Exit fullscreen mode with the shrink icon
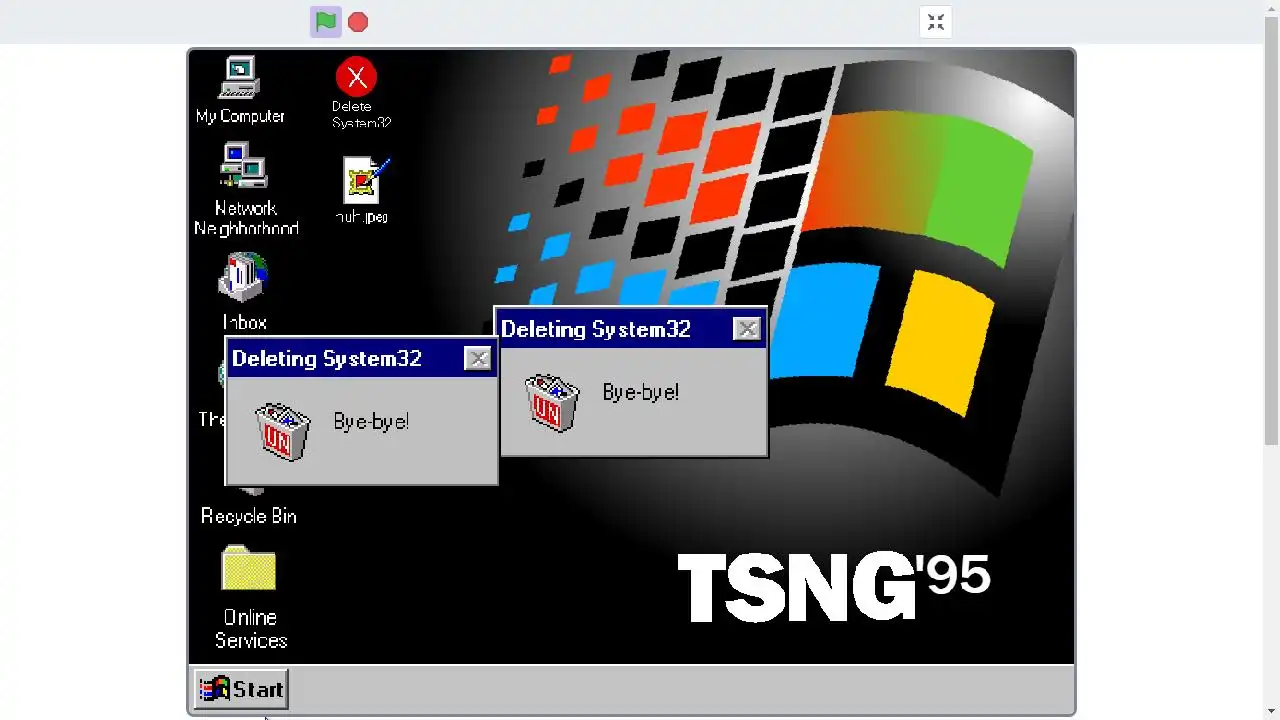Screen dimensions: 1280x720 [936, 22]
